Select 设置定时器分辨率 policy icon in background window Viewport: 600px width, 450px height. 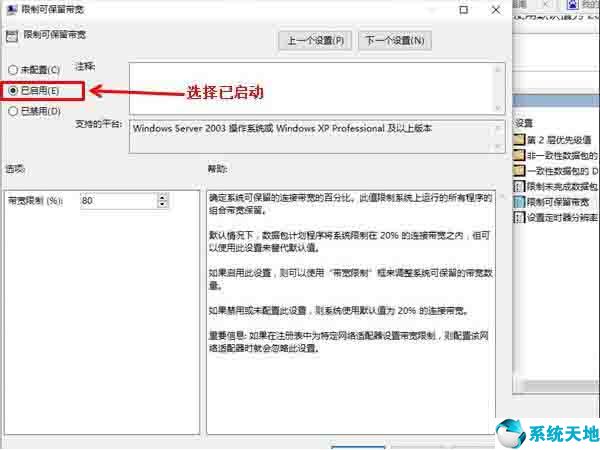[x=518, y=217]
